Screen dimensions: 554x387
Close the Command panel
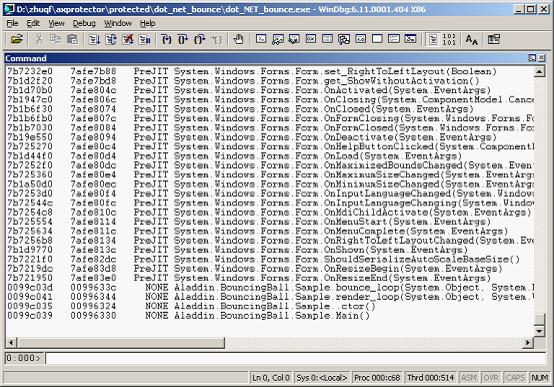click(541, 58)
